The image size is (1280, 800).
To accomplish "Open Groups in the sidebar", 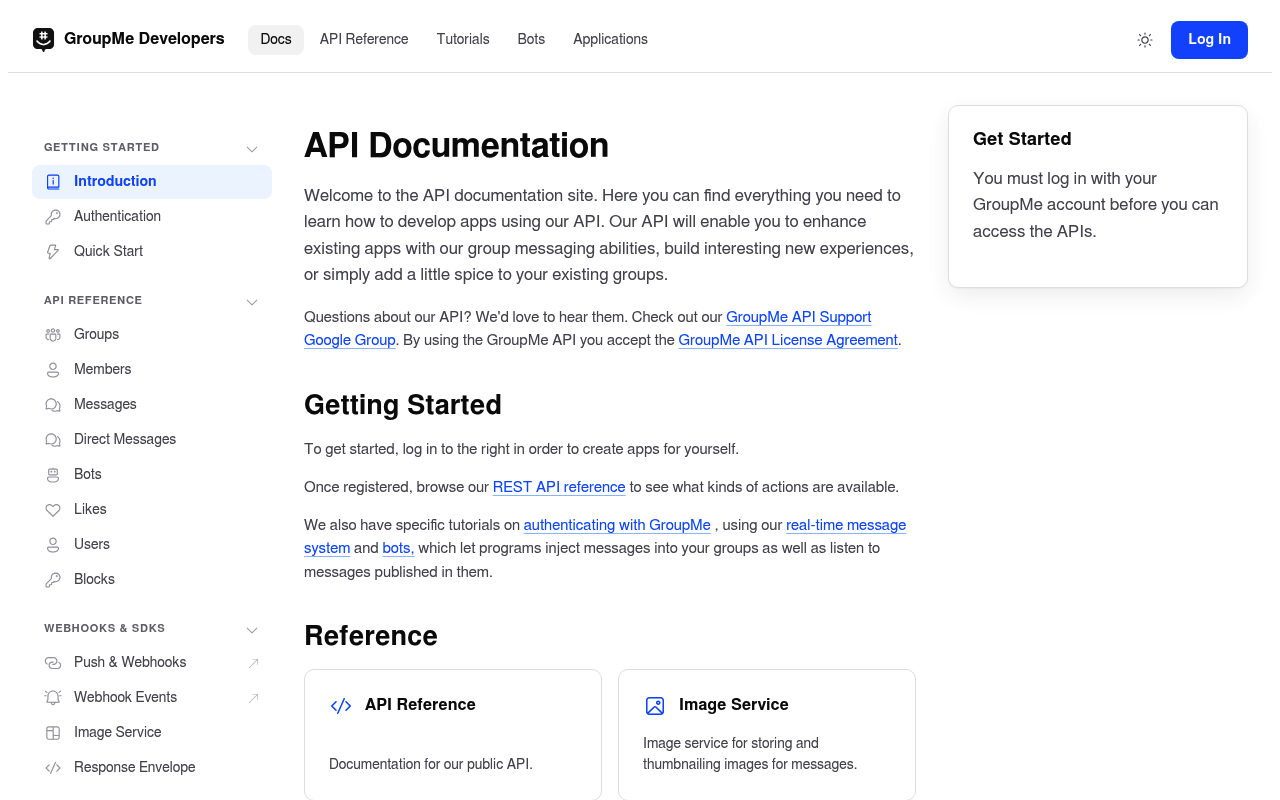I will pos(152,334).
